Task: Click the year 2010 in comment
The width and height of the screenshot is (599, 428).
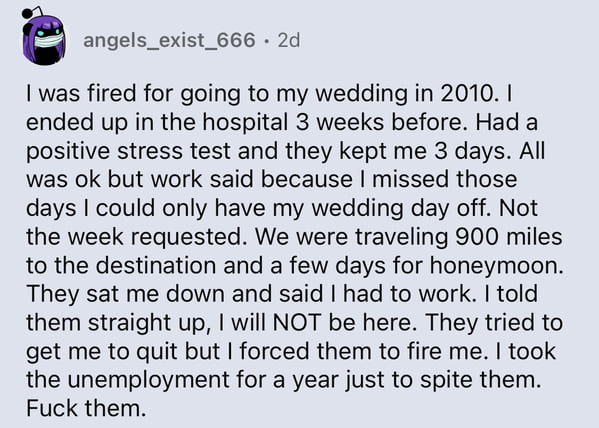Action: (469, 93)
